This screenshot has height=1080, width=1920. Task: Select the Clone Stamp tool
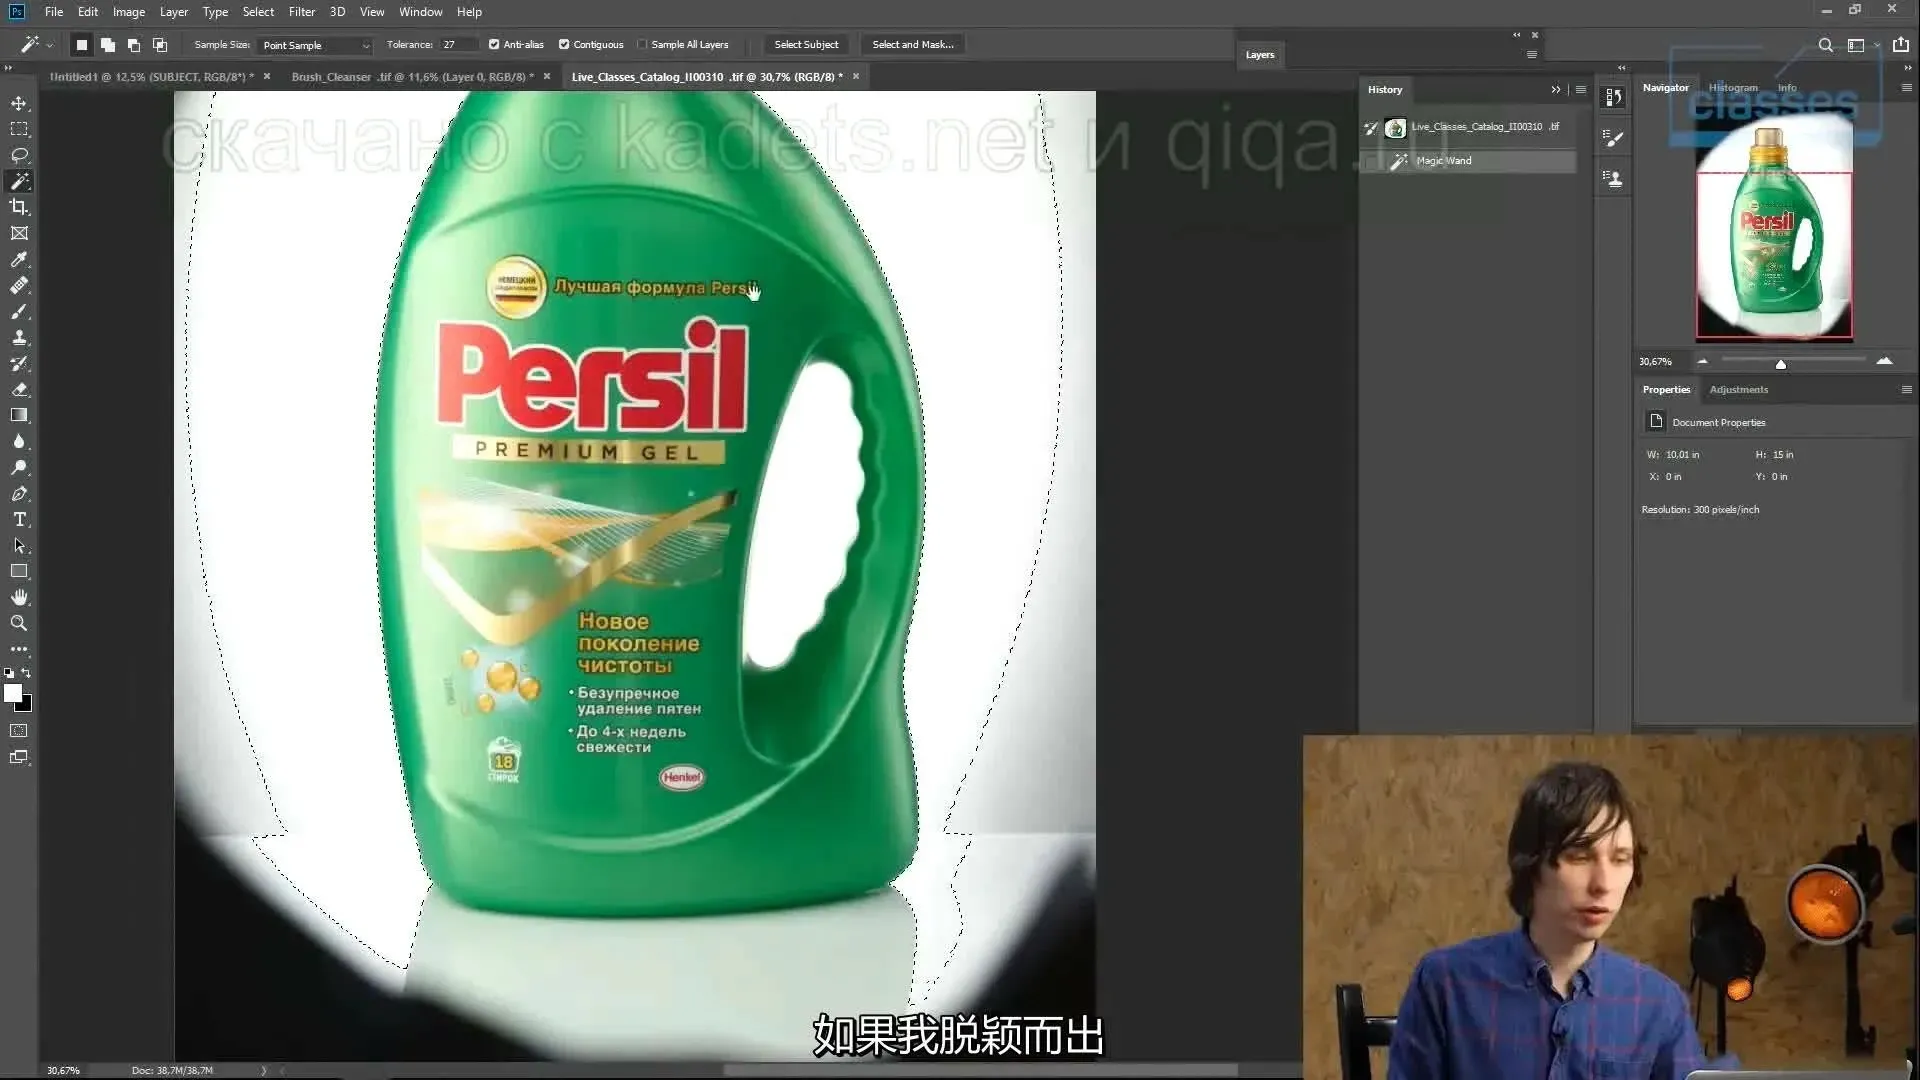(19, 337)
